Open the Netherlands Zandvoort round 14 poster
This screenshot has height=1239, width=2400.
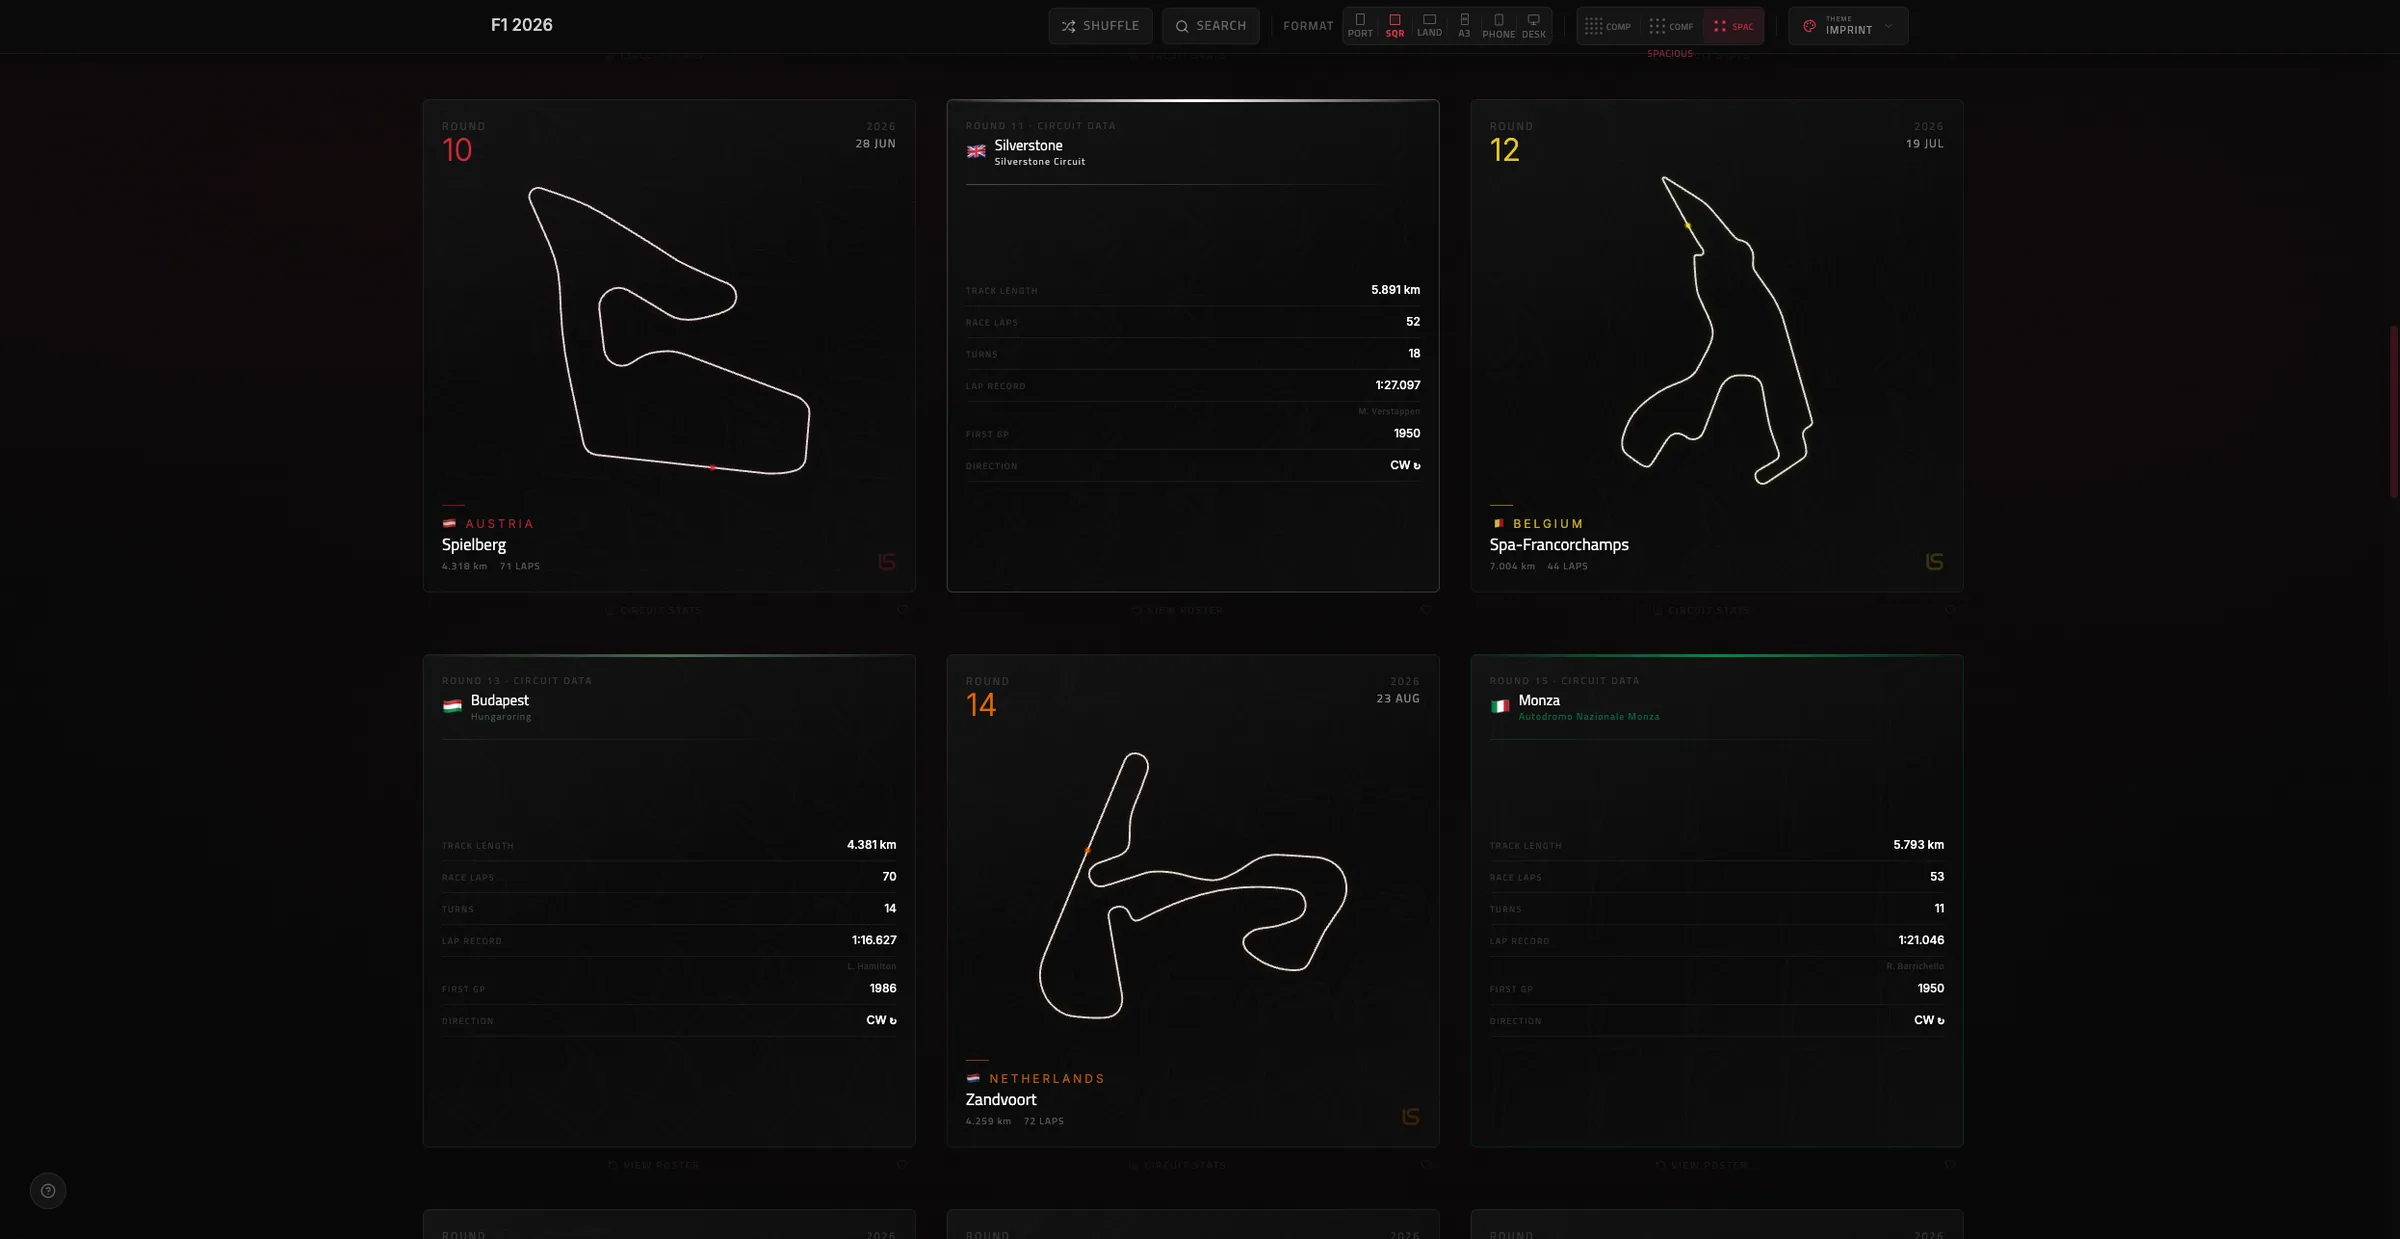pyautogui.click(x=1193, y=900)
